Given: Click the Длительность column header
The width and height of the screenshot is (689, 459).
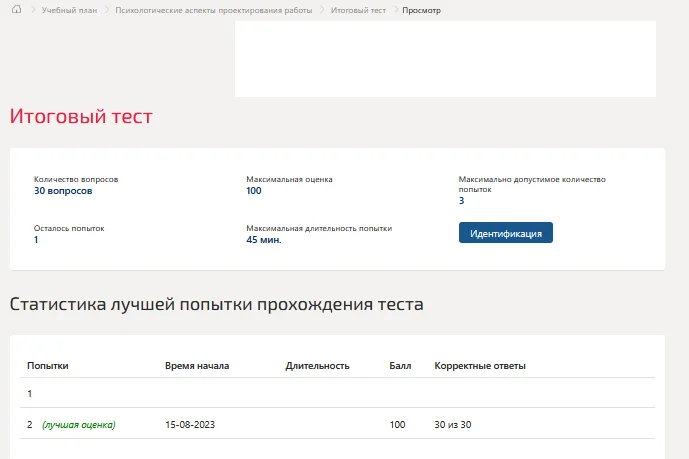Looking at the screenshot, I should (x=317, y=366).
